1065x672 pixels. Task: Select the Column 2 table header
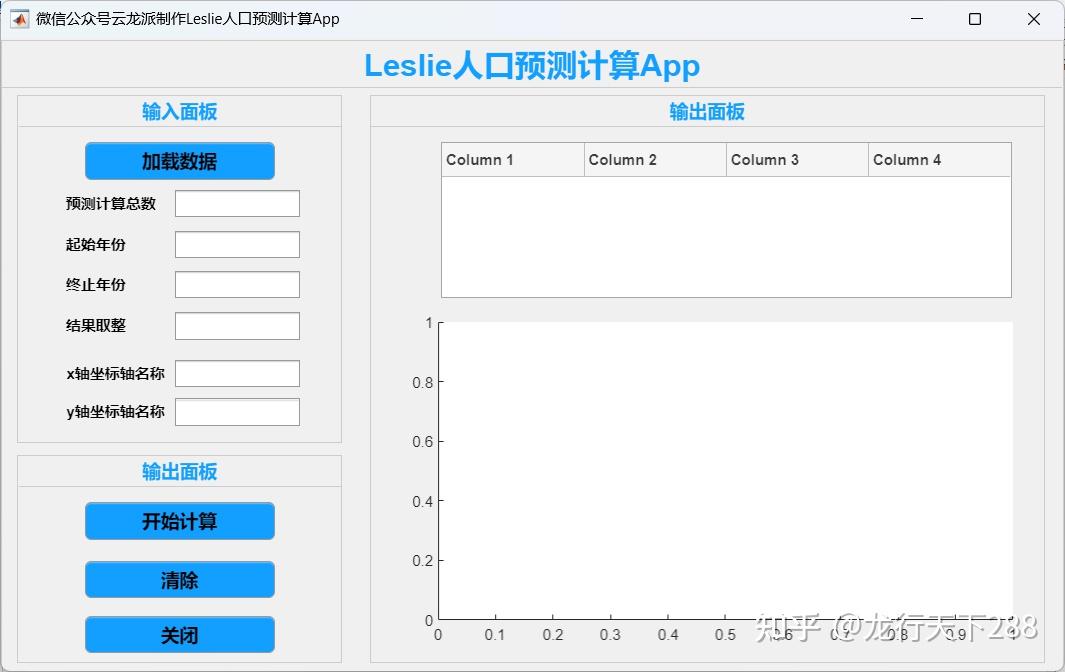click(655, 159)
